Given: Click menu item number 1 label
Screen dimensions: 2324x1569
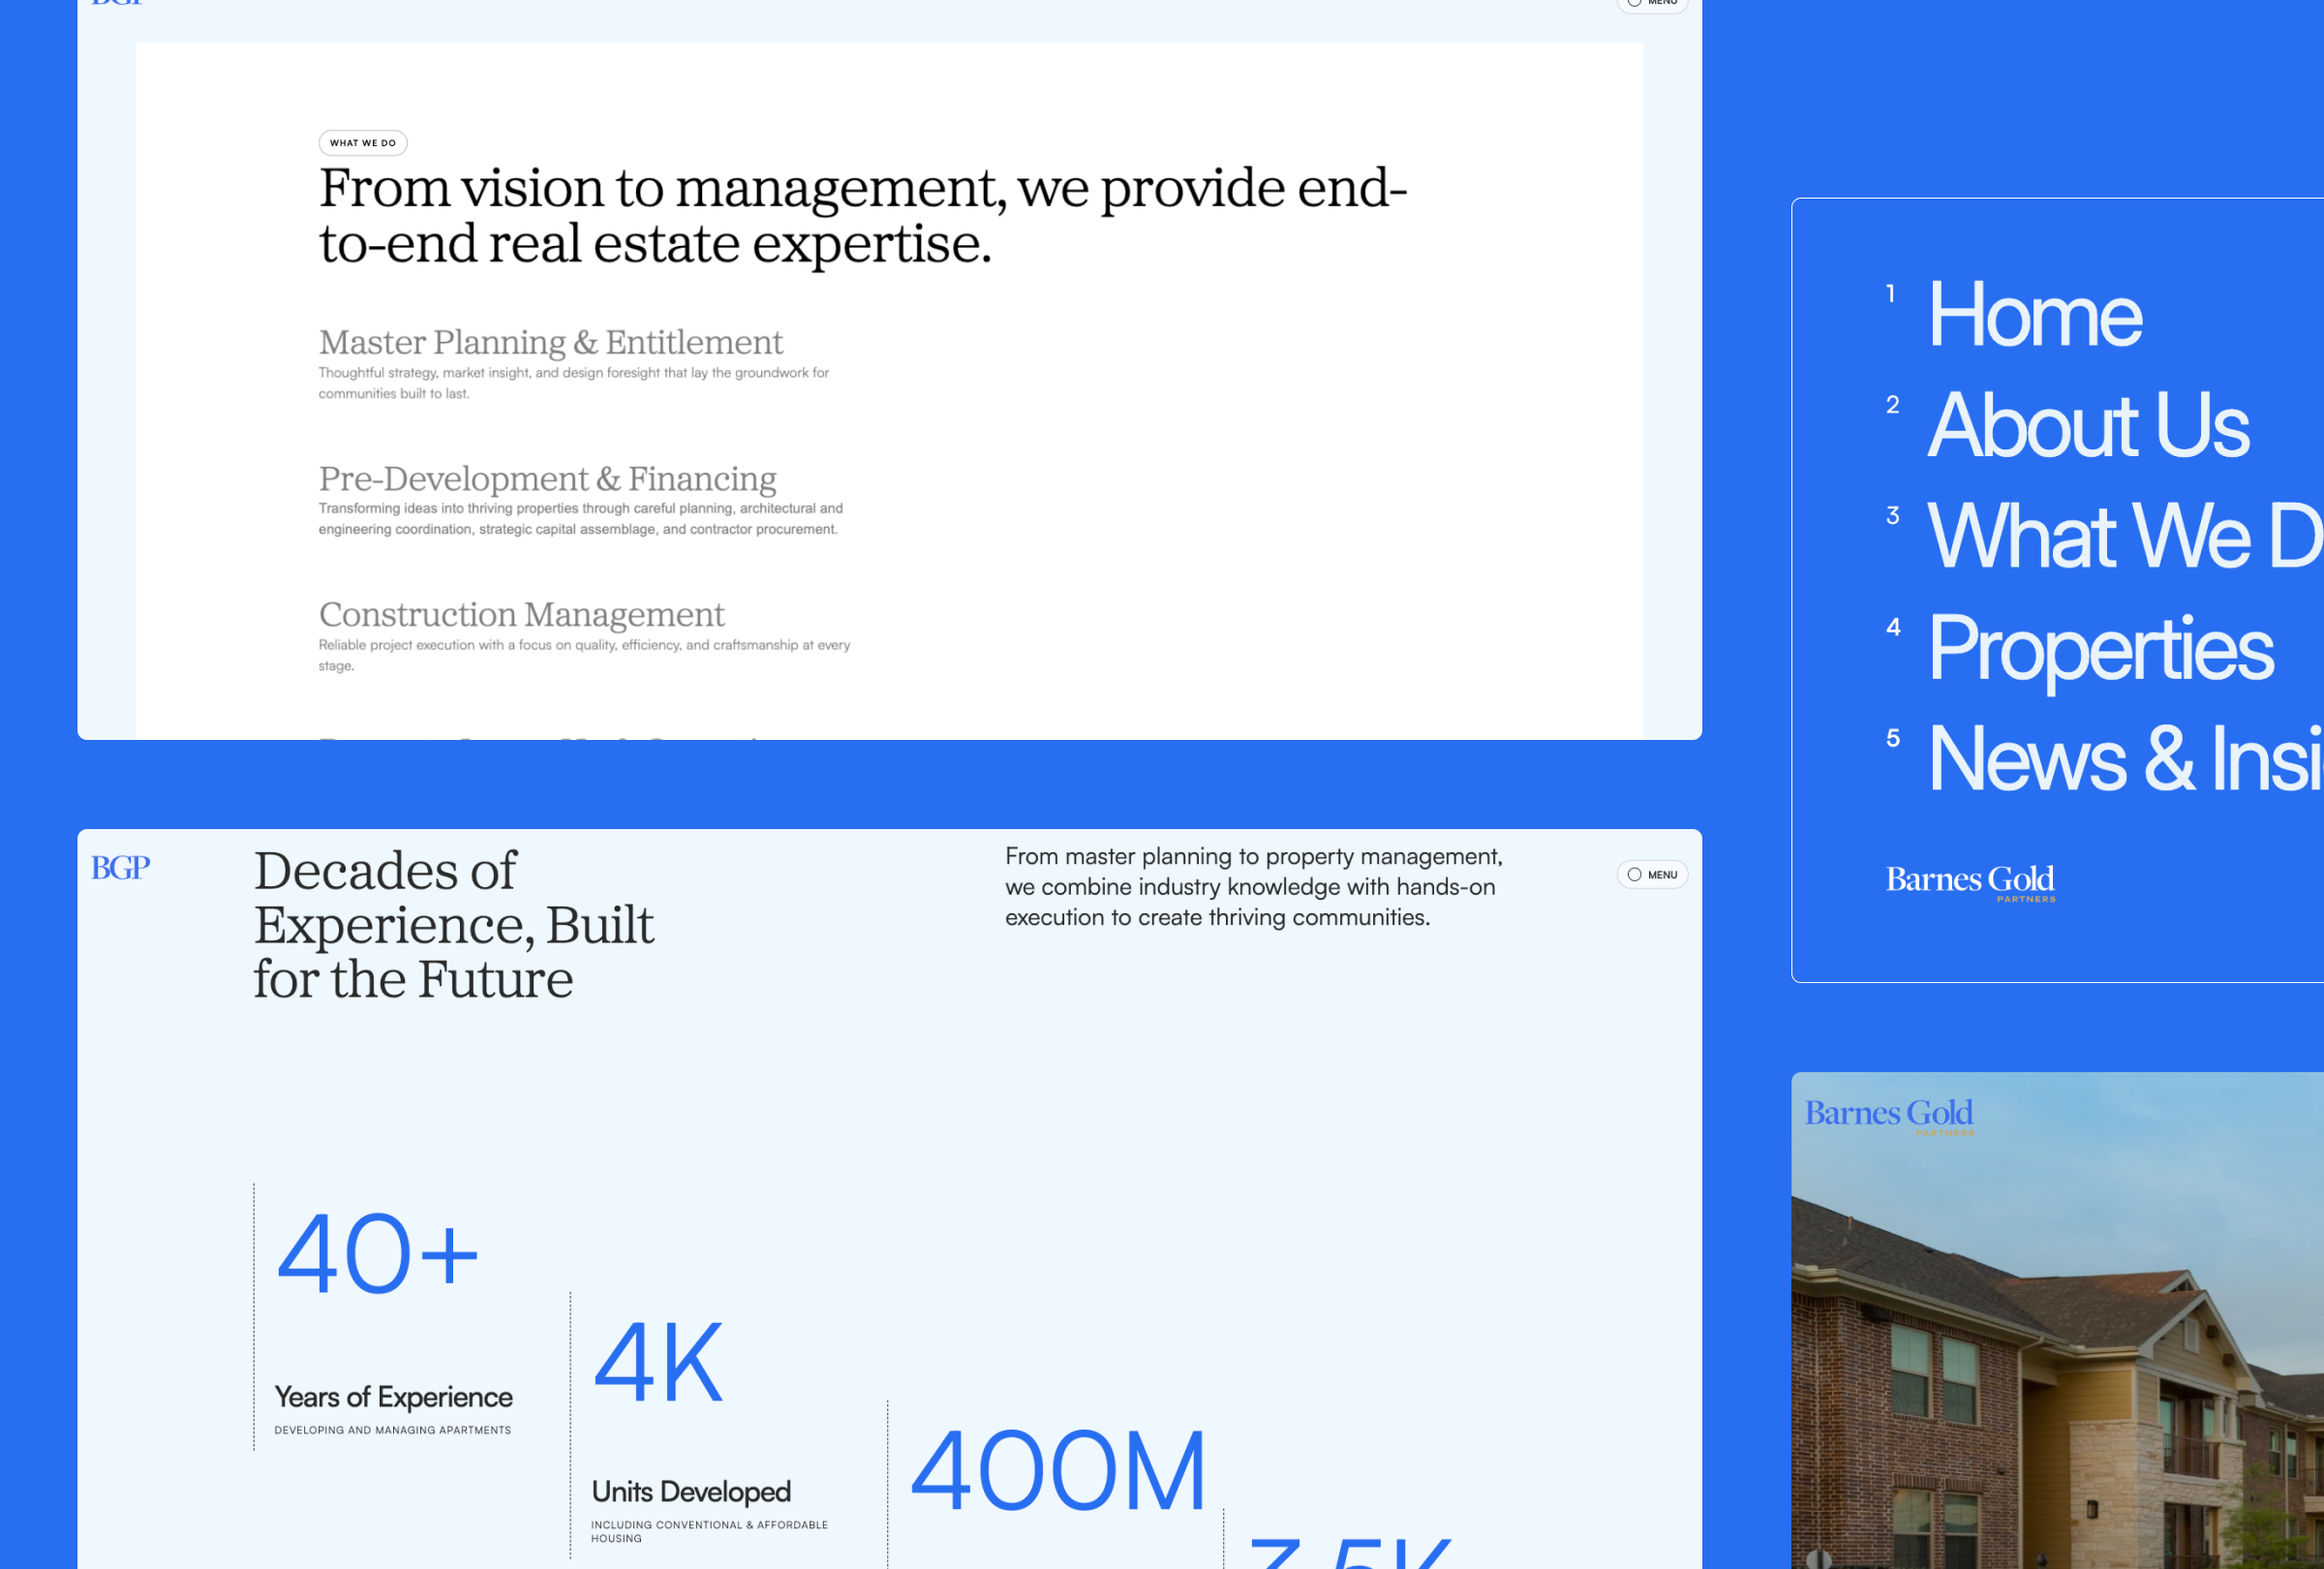Looking at the screenshot, I should (x=1890, y=294).
